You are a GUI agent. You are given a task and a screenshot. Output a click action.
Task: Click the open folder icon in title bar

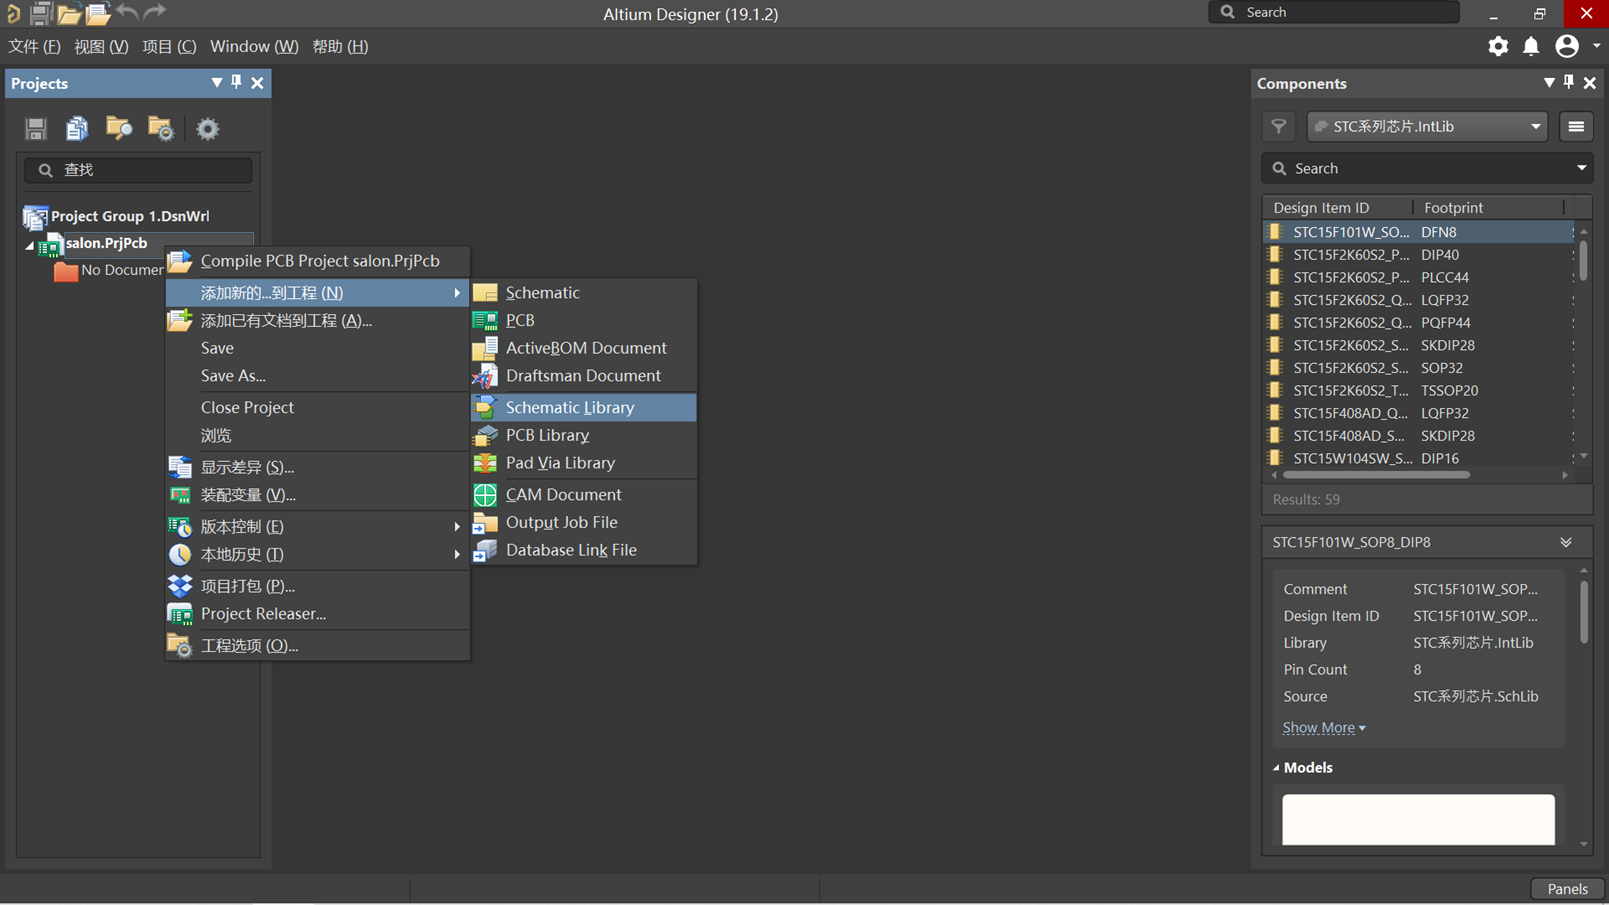pyautogui.click(x=69, y=13)
